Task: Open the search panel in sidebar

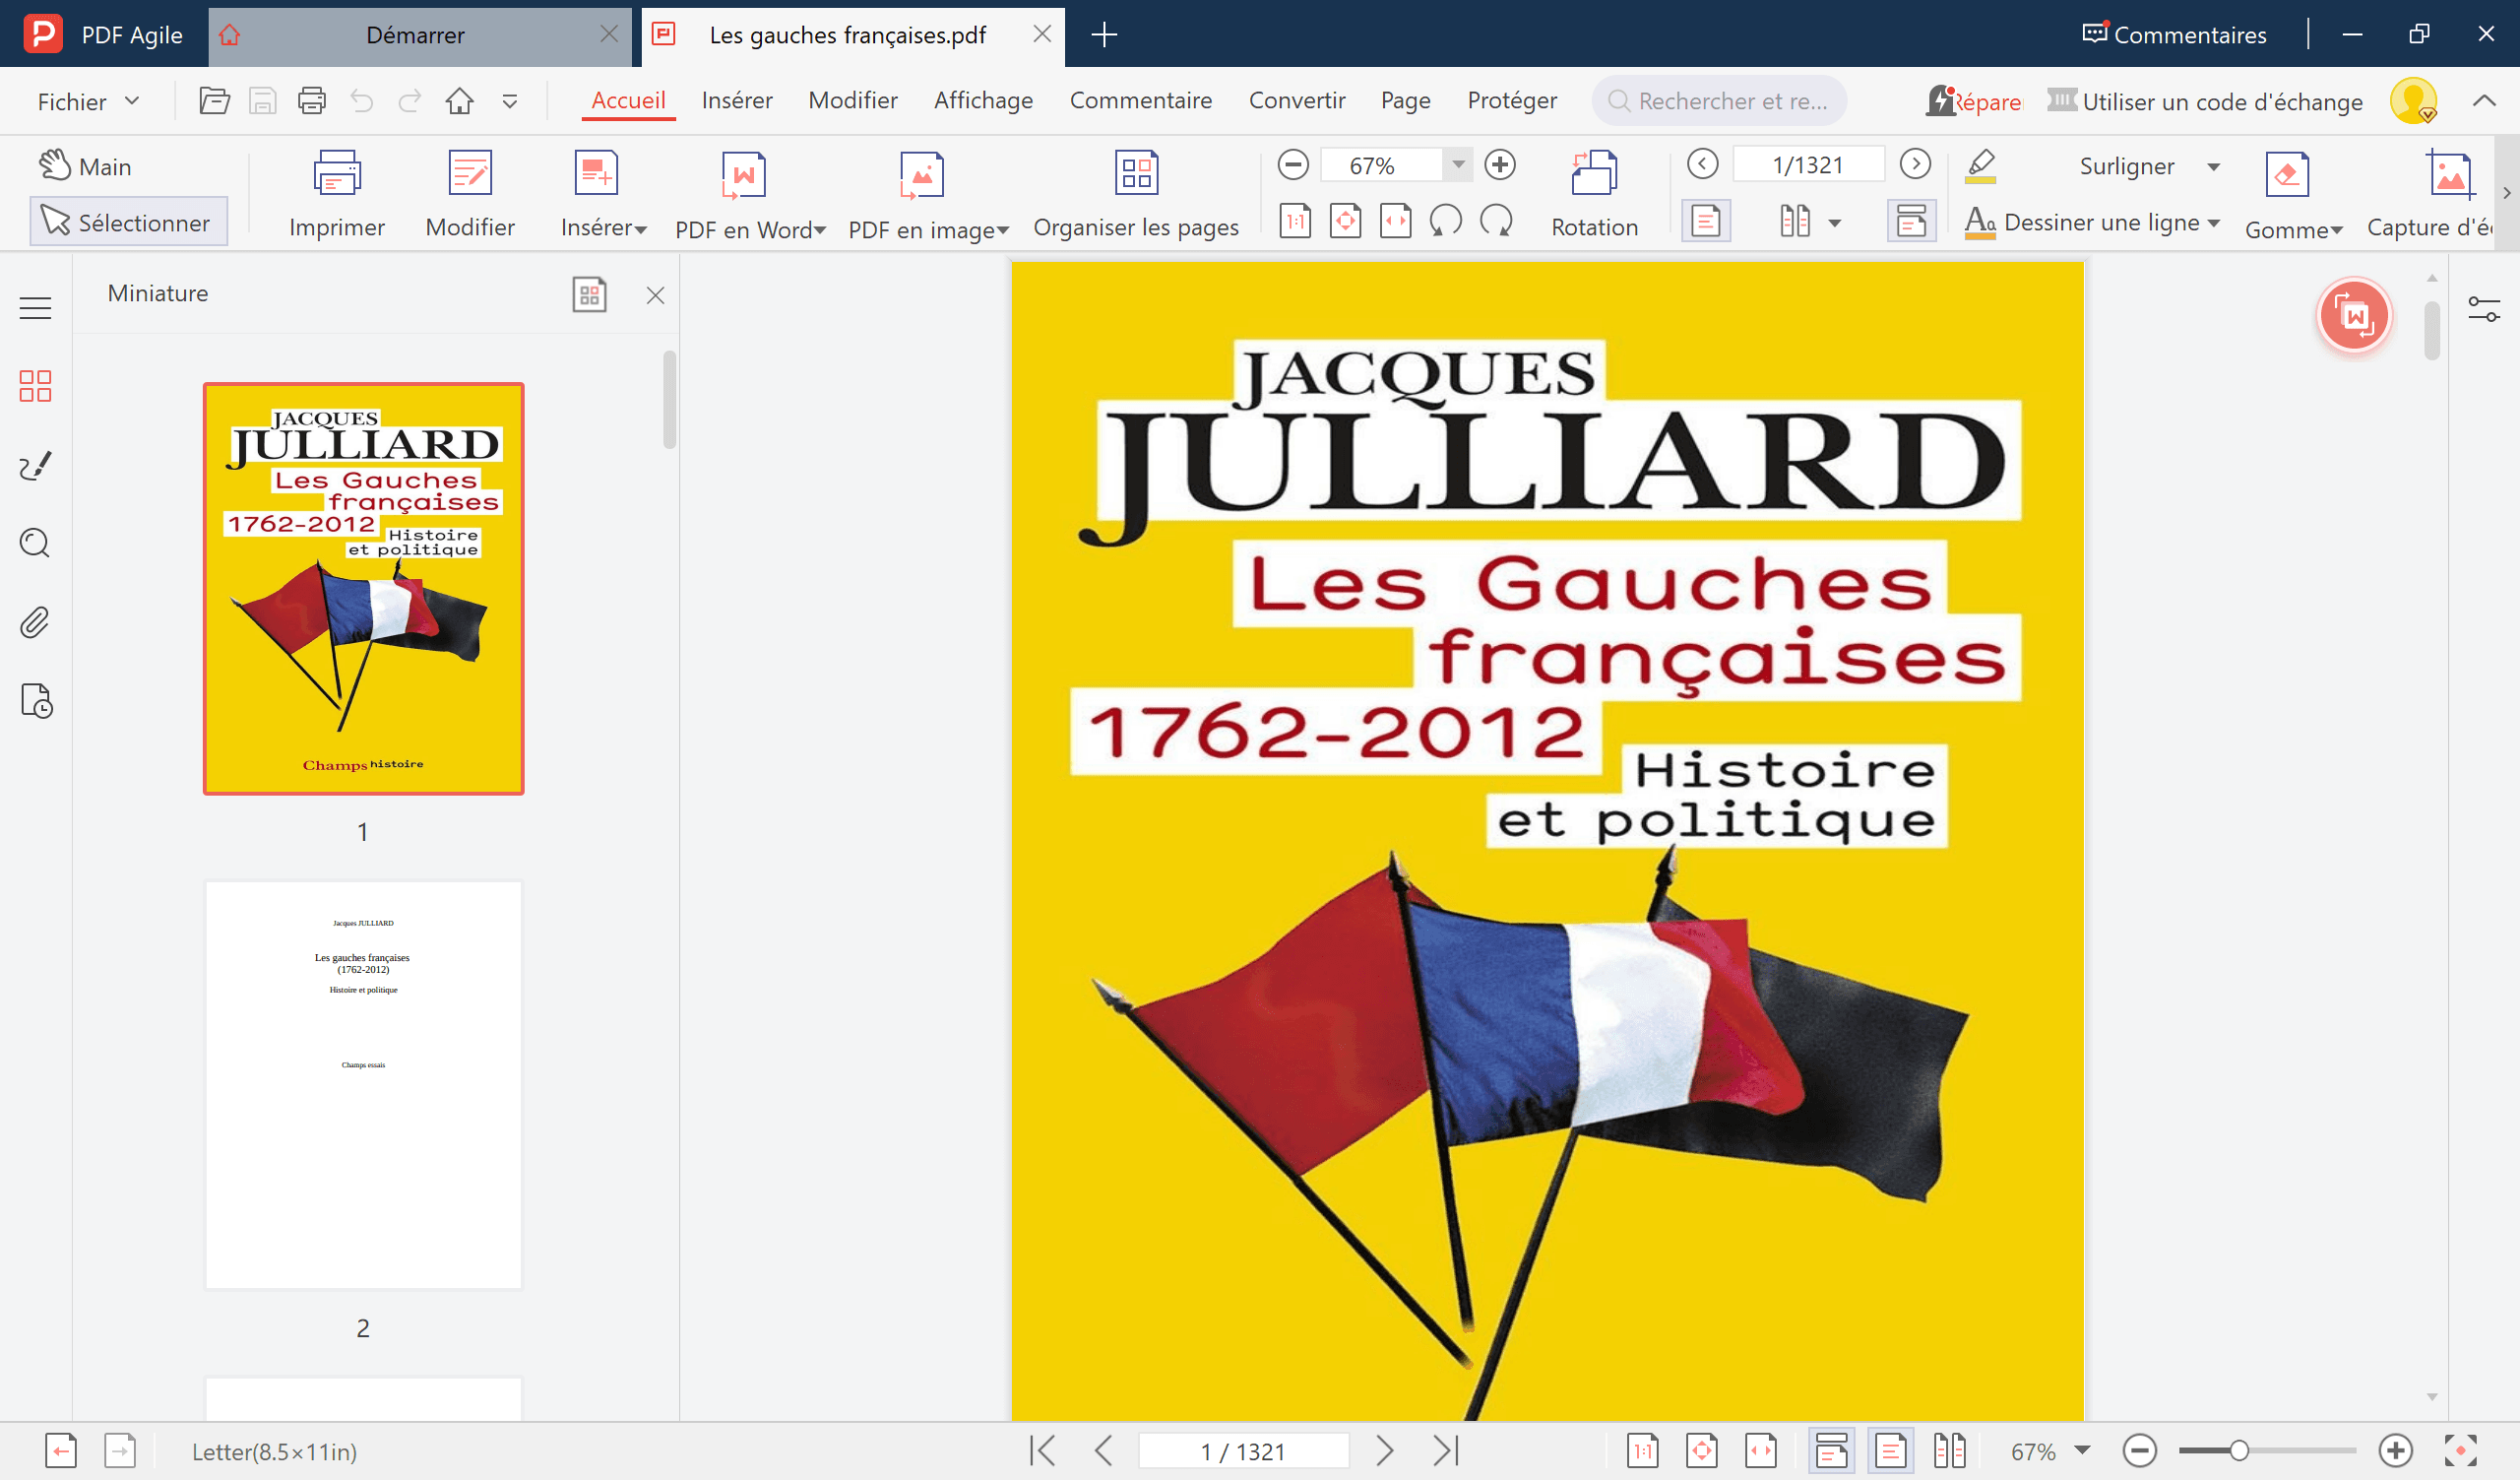Action: click(x=35, y=543)
